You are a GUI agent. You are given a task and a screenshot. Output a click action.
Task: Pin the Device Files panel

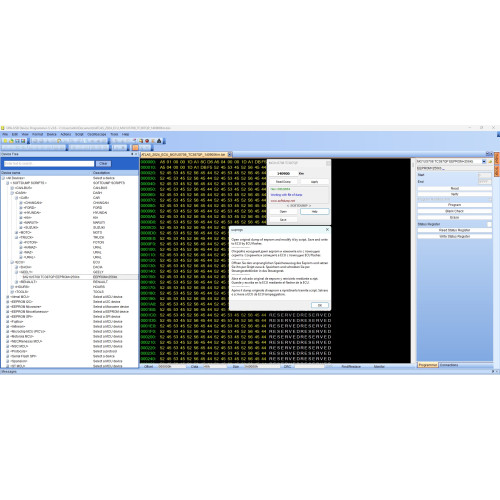pos(132,154)
